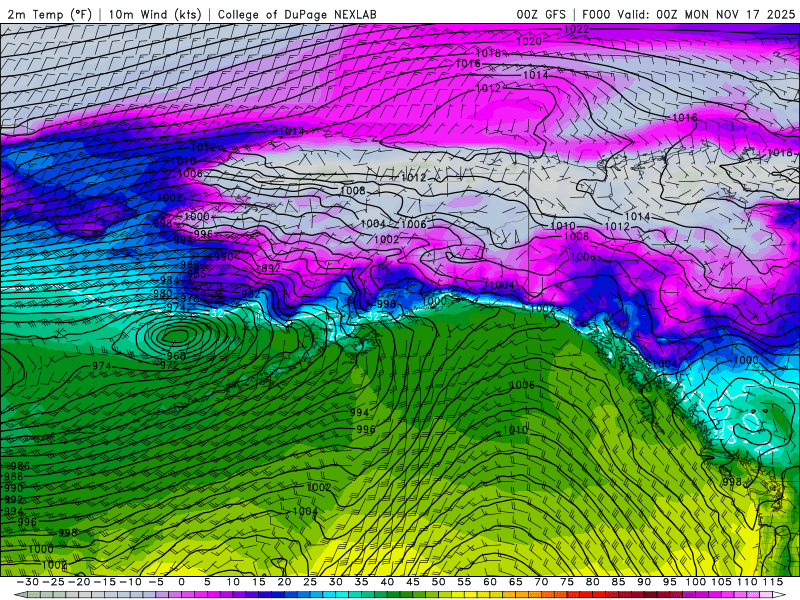Click the -30 value on temperature scale
The image size is (800, 600).
(x=28, y=582)
